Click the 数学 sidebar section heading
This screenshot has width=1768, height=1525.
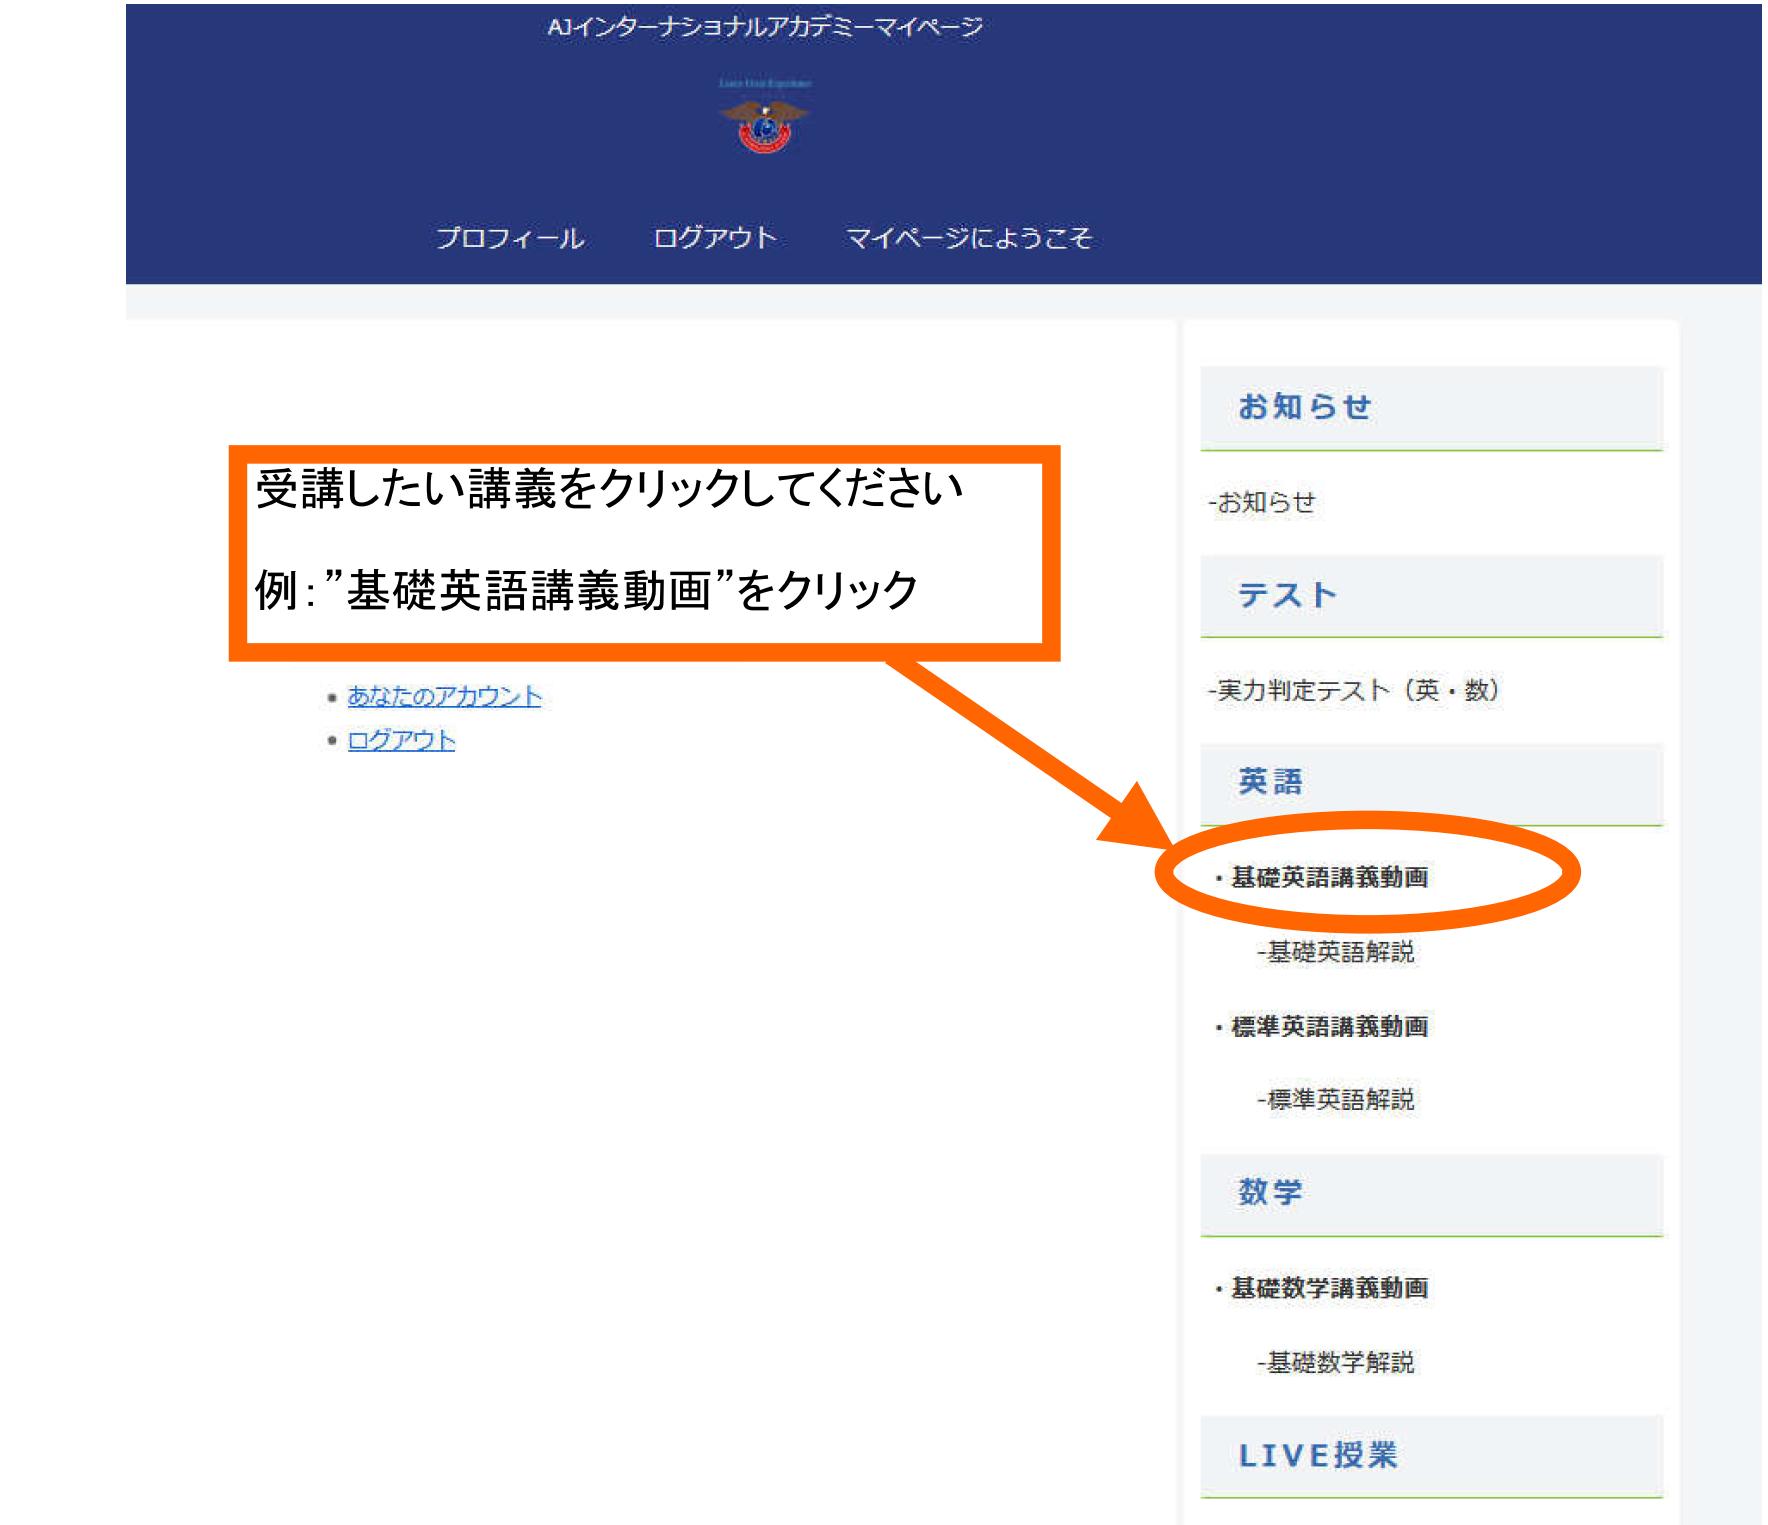click(x=1270, y=1193)
